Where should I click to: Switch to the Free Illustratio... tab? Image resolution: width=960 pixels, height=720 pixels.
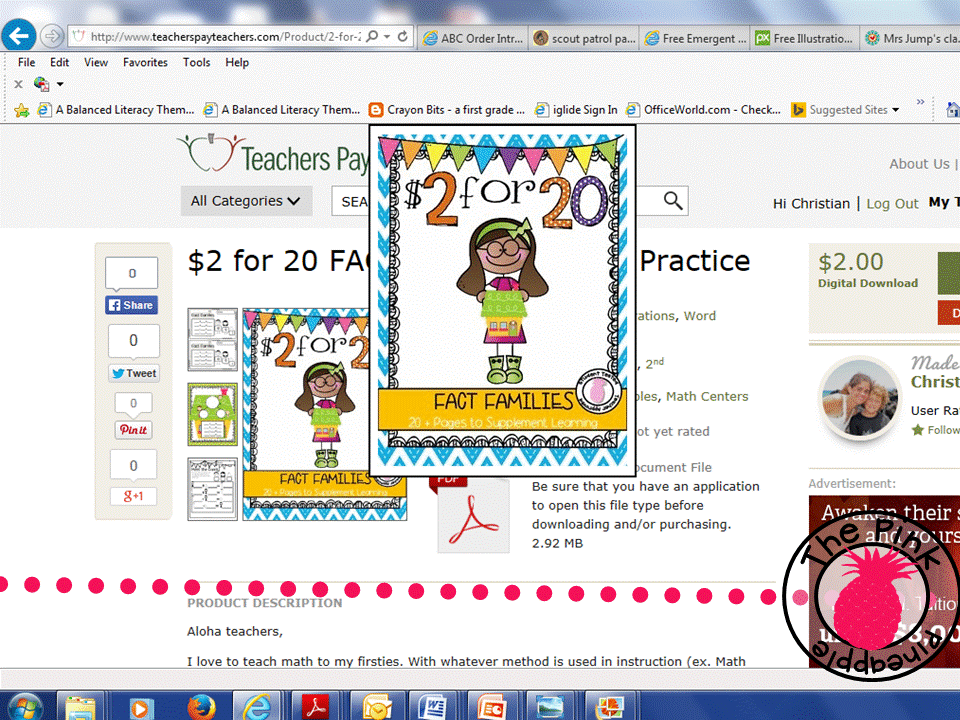pyautogui.click(x=805, y=38)
